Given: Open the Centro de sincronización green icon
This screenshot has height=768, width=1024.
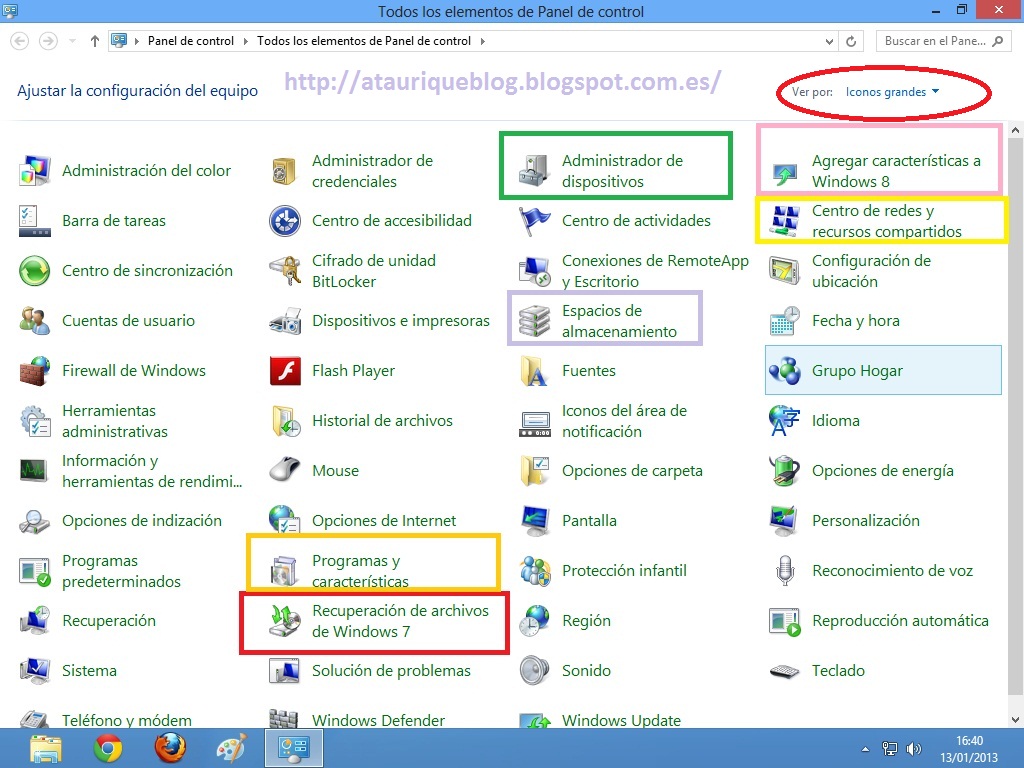Looking at the screenshot, I should [35, 271].
